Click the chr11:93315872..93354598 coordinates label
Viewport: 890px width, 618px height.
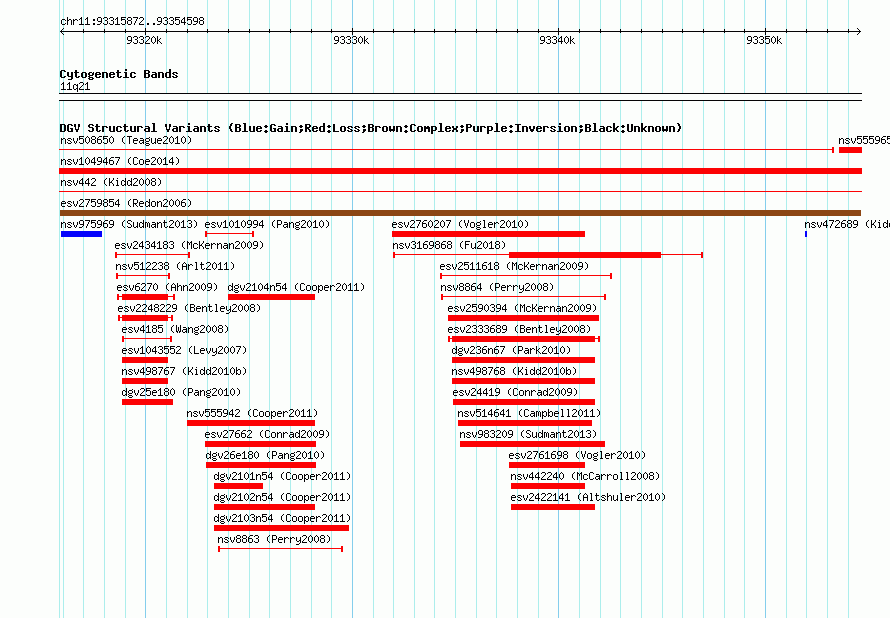pos(132,22)
